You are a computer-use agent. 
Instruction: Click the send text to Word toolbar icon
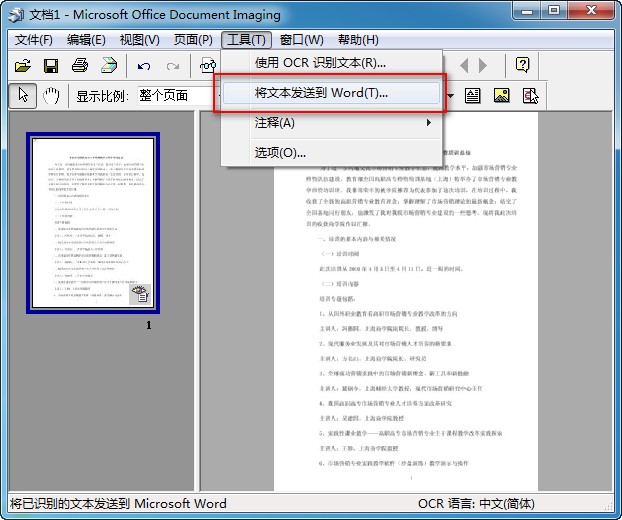point(530,96)
